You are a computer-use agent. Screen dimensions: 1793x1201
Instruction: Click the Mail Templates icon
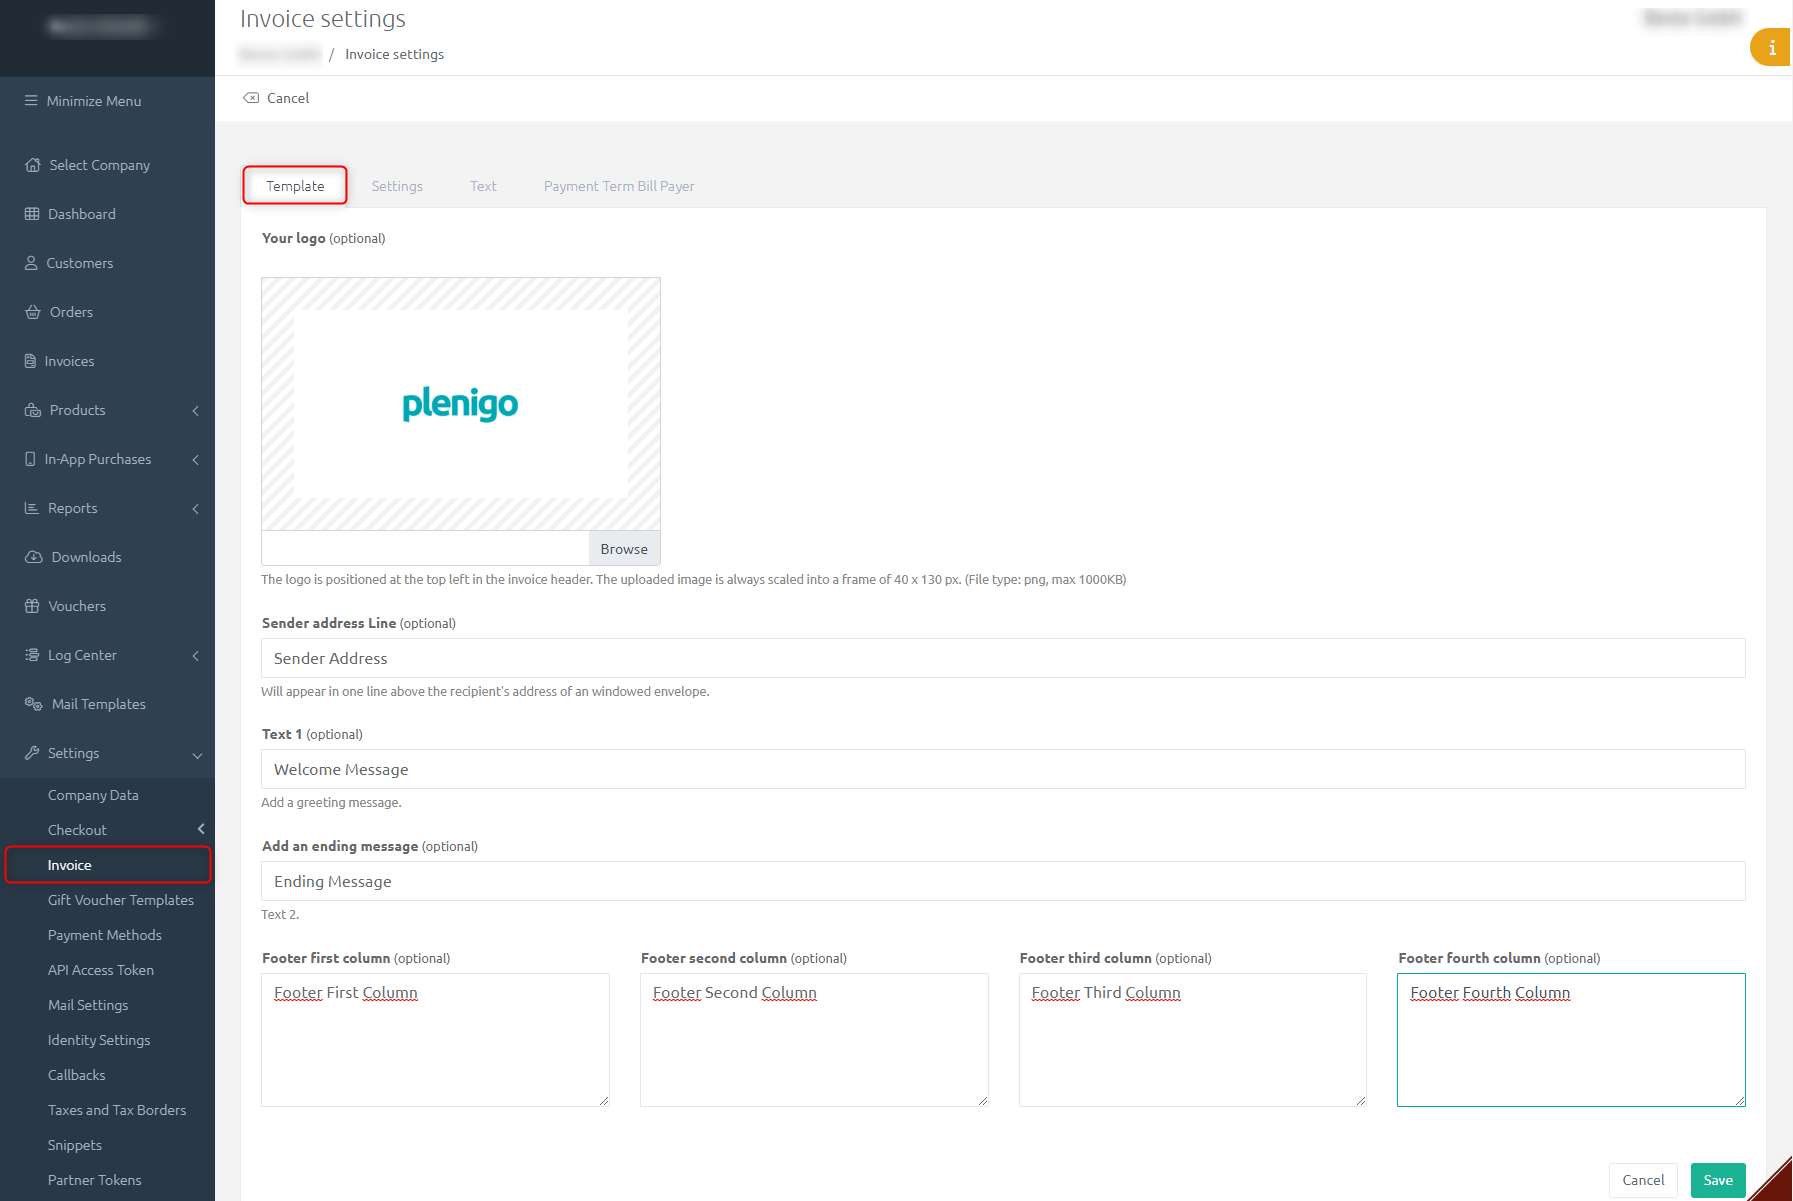(x=33, y=704)
